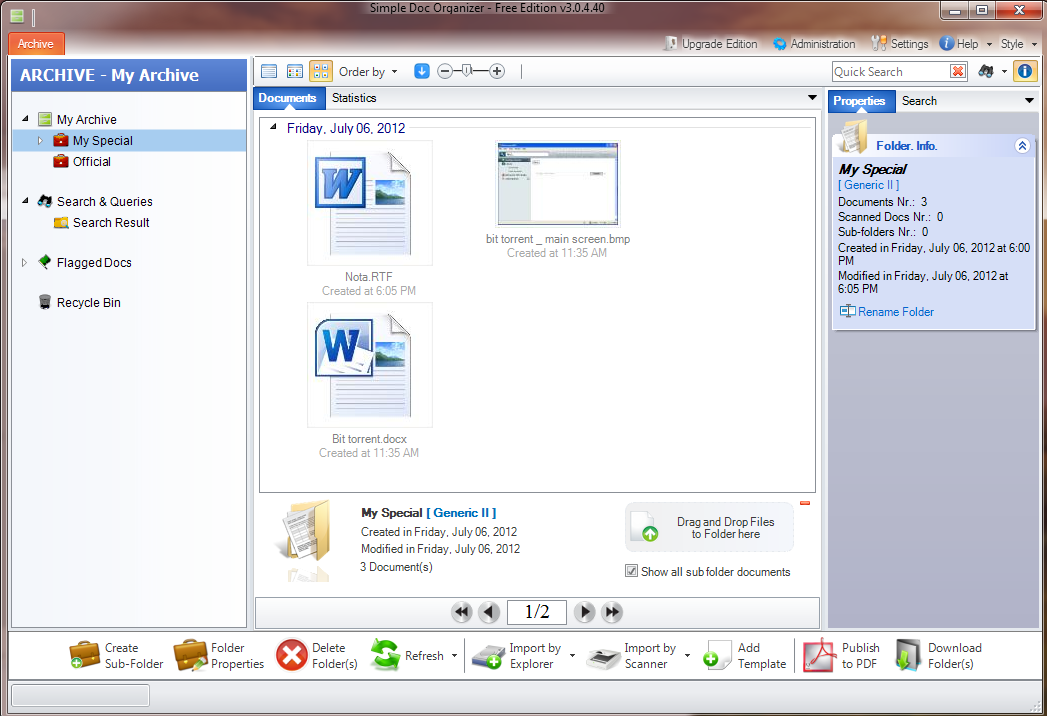Click the Rename Folder link
1047x716 pixels.
[896, 311]
